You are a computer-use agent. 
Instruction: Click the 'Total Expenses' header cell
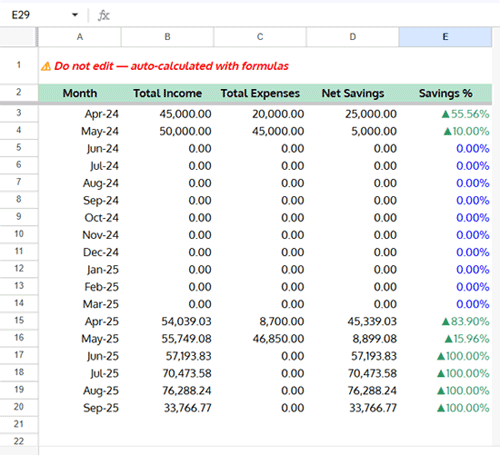[x=260, y=93]
